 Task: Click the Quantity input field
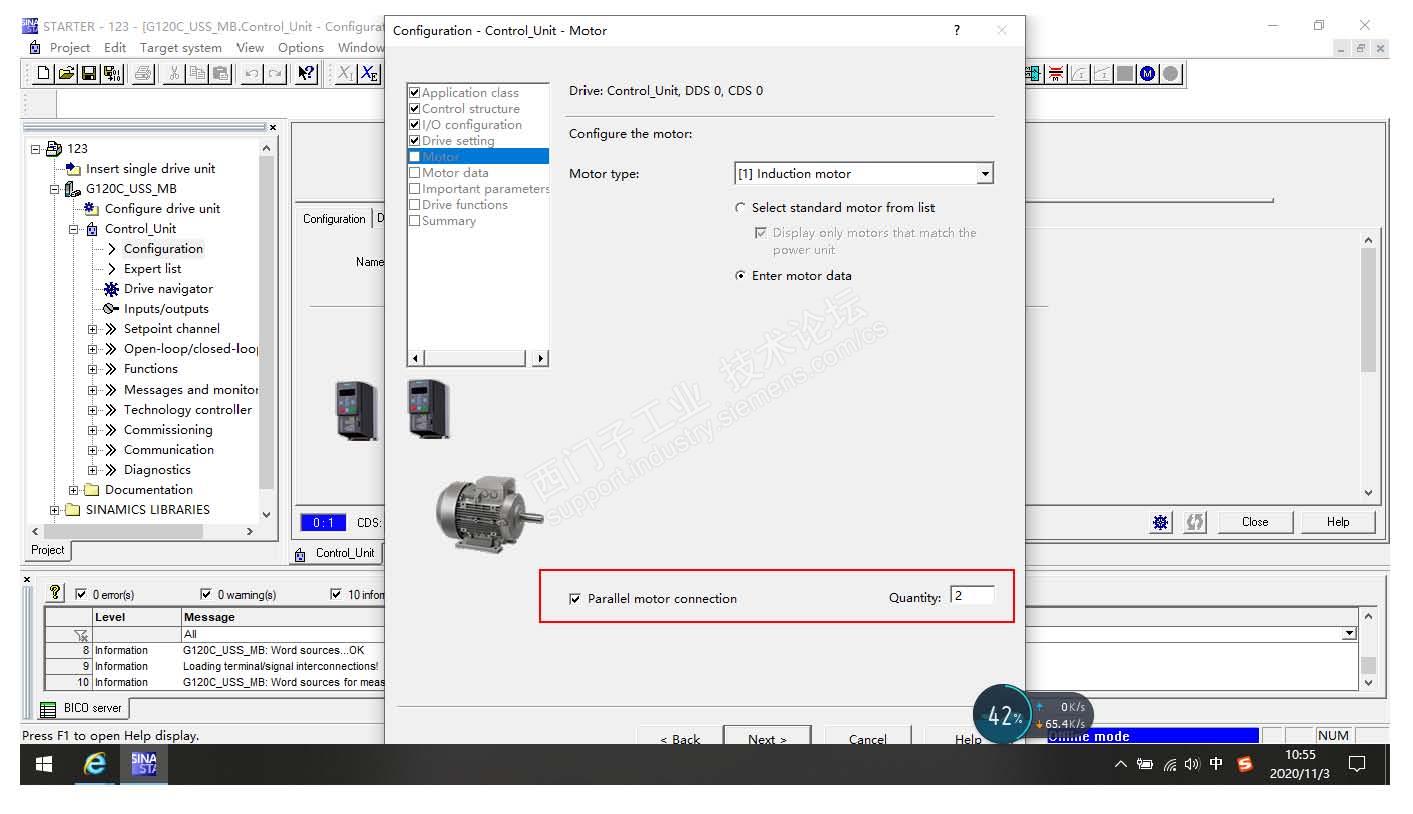972,596
